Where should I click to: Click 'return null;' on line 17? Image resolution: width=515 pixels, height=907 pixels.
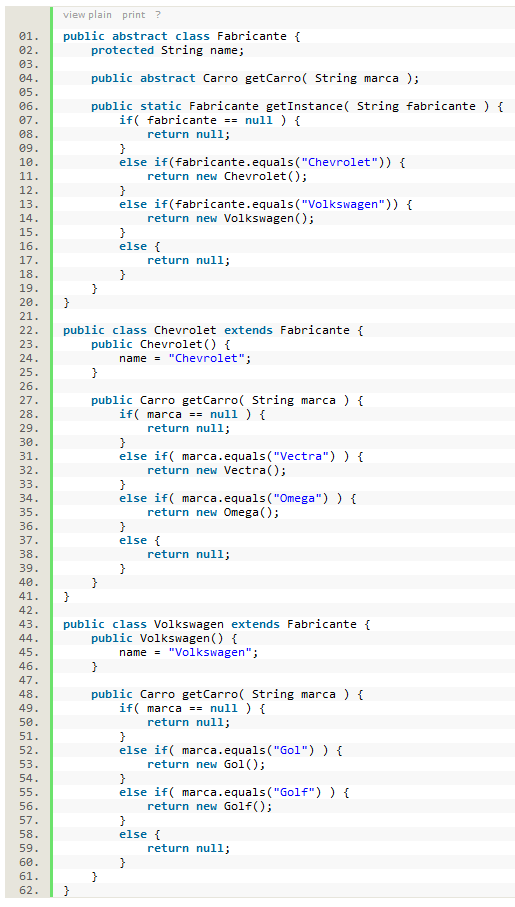(x=189, y=260)
